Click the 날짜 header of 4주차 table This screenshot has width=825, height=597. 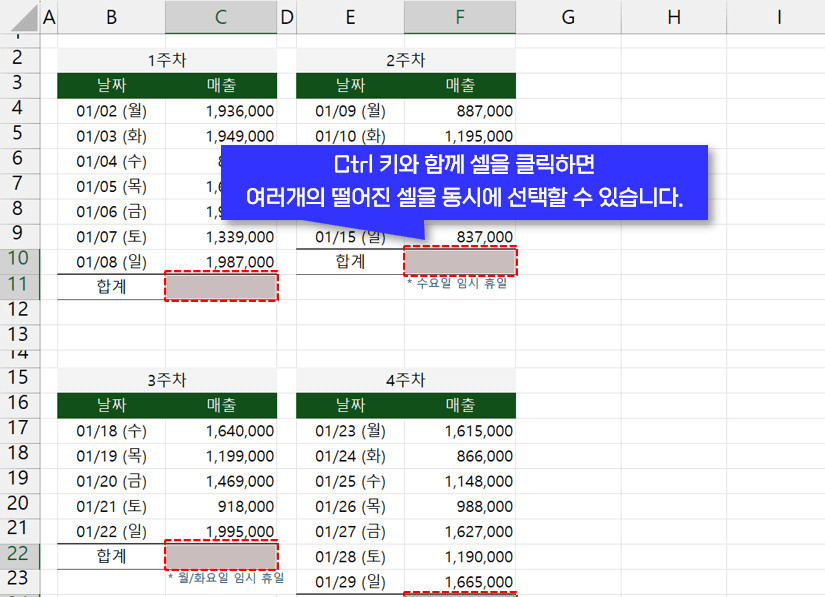point(350,405)
